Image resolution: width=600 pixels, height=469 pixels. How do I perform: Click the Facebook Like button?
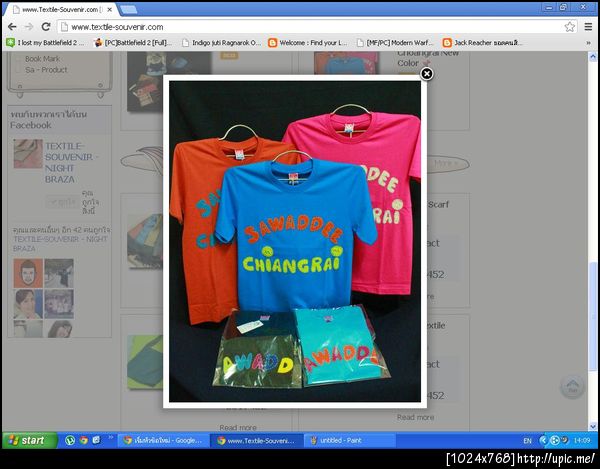click(62, 202)
